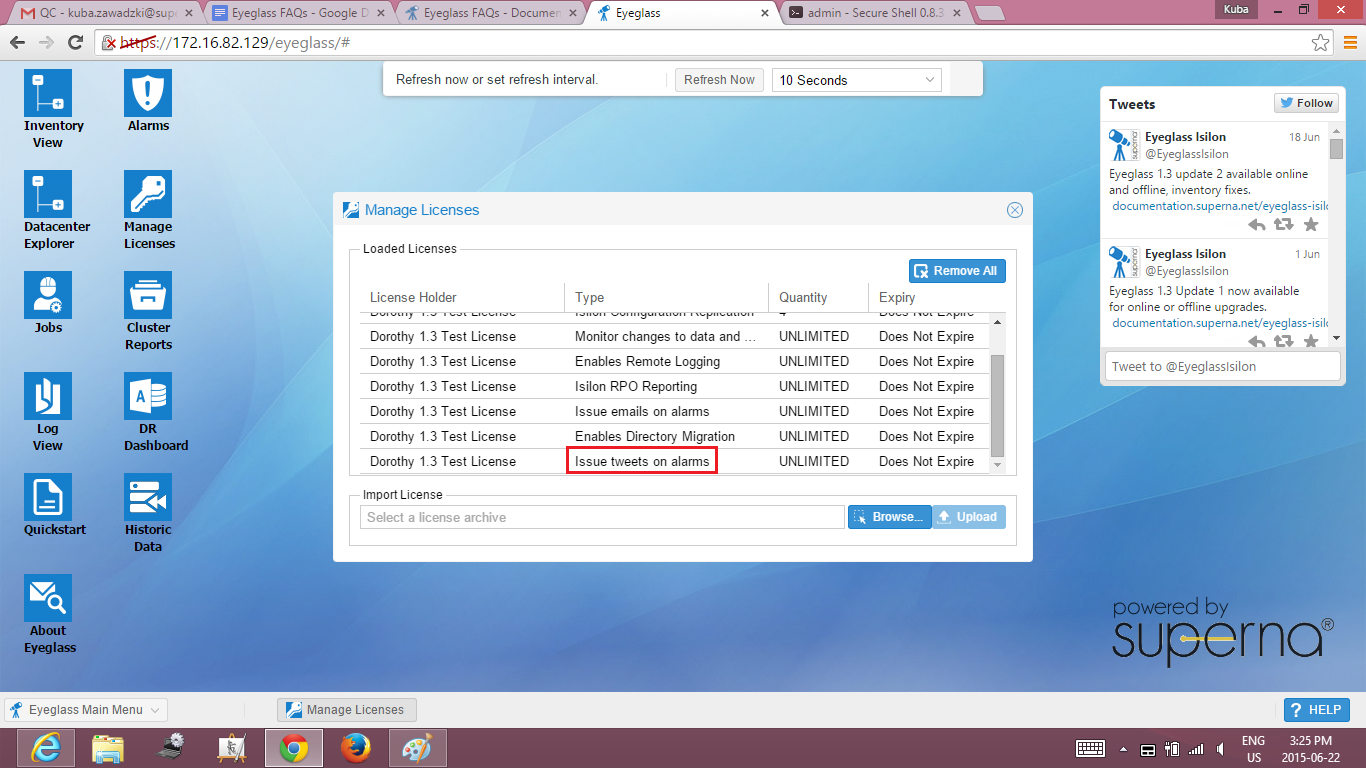Screen dimensions: 1366x768
Task: Close the Manage Licenses dialog
Action: point(1014,210)
